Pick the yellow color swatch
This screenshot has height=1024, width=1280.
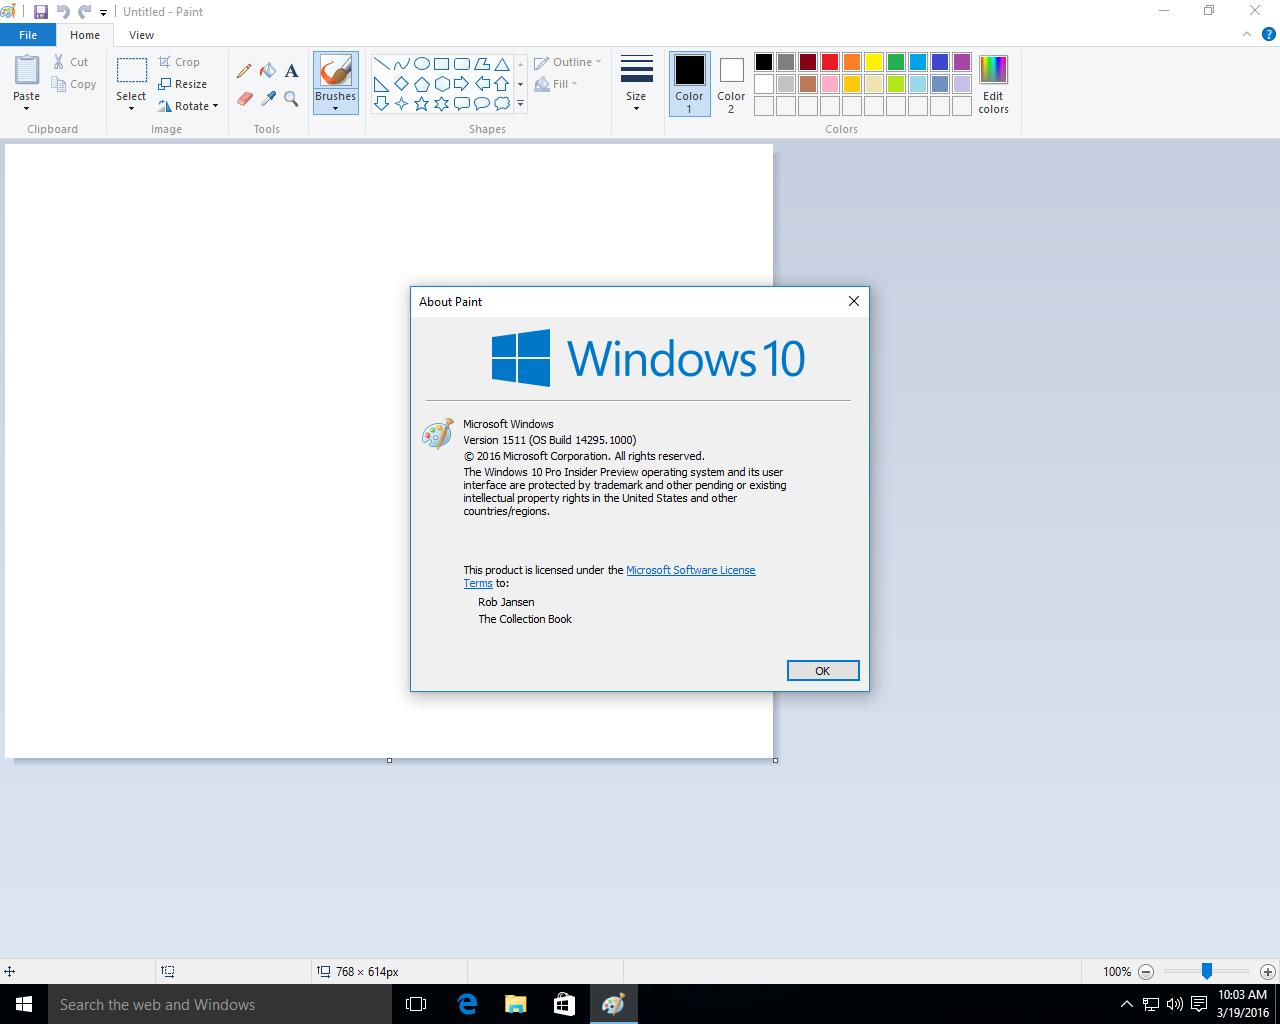click(x=874, y=62)
